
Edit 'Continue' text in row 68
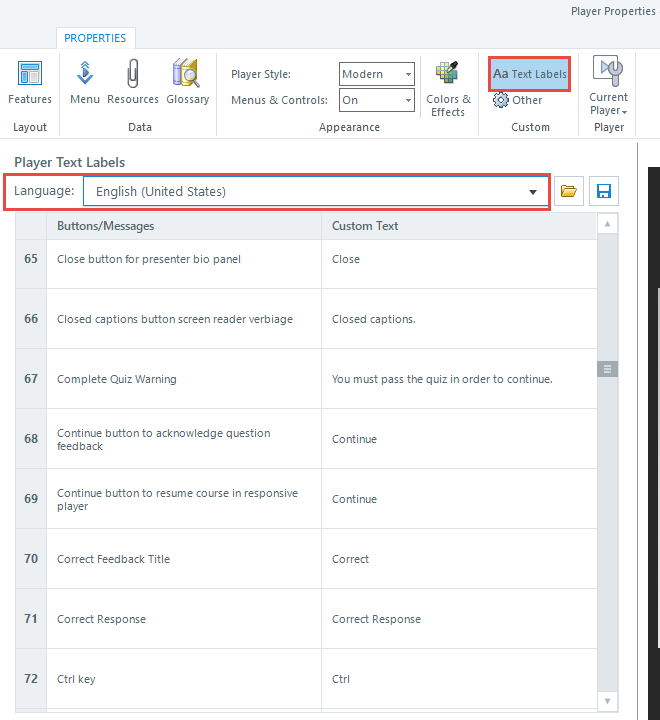coord(459,439)
